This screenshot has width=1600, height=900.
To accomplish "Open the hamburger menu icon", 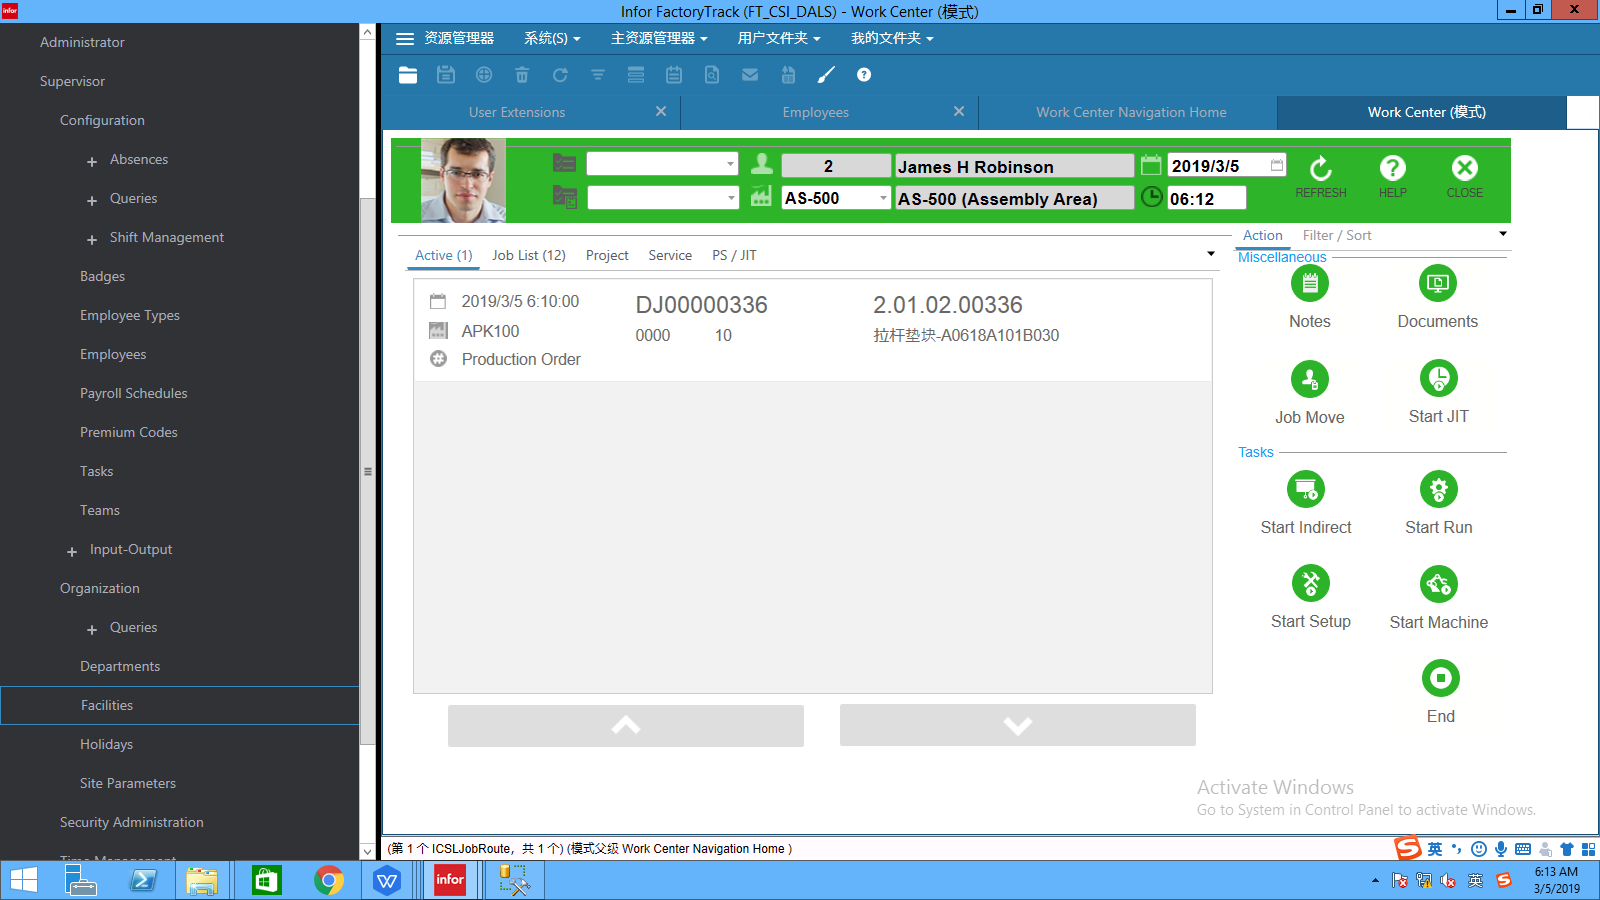I will 405,39.
